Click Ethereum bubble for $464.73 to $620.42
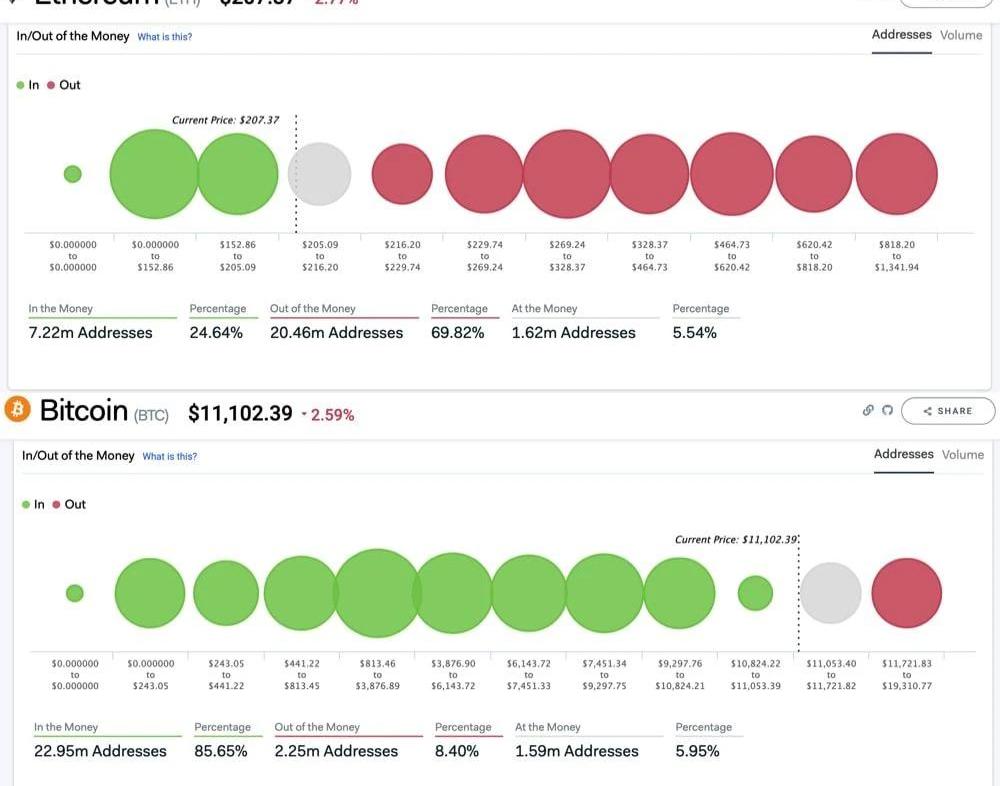Viewport: 1000px width, 786px height. (x=732, y=174)
